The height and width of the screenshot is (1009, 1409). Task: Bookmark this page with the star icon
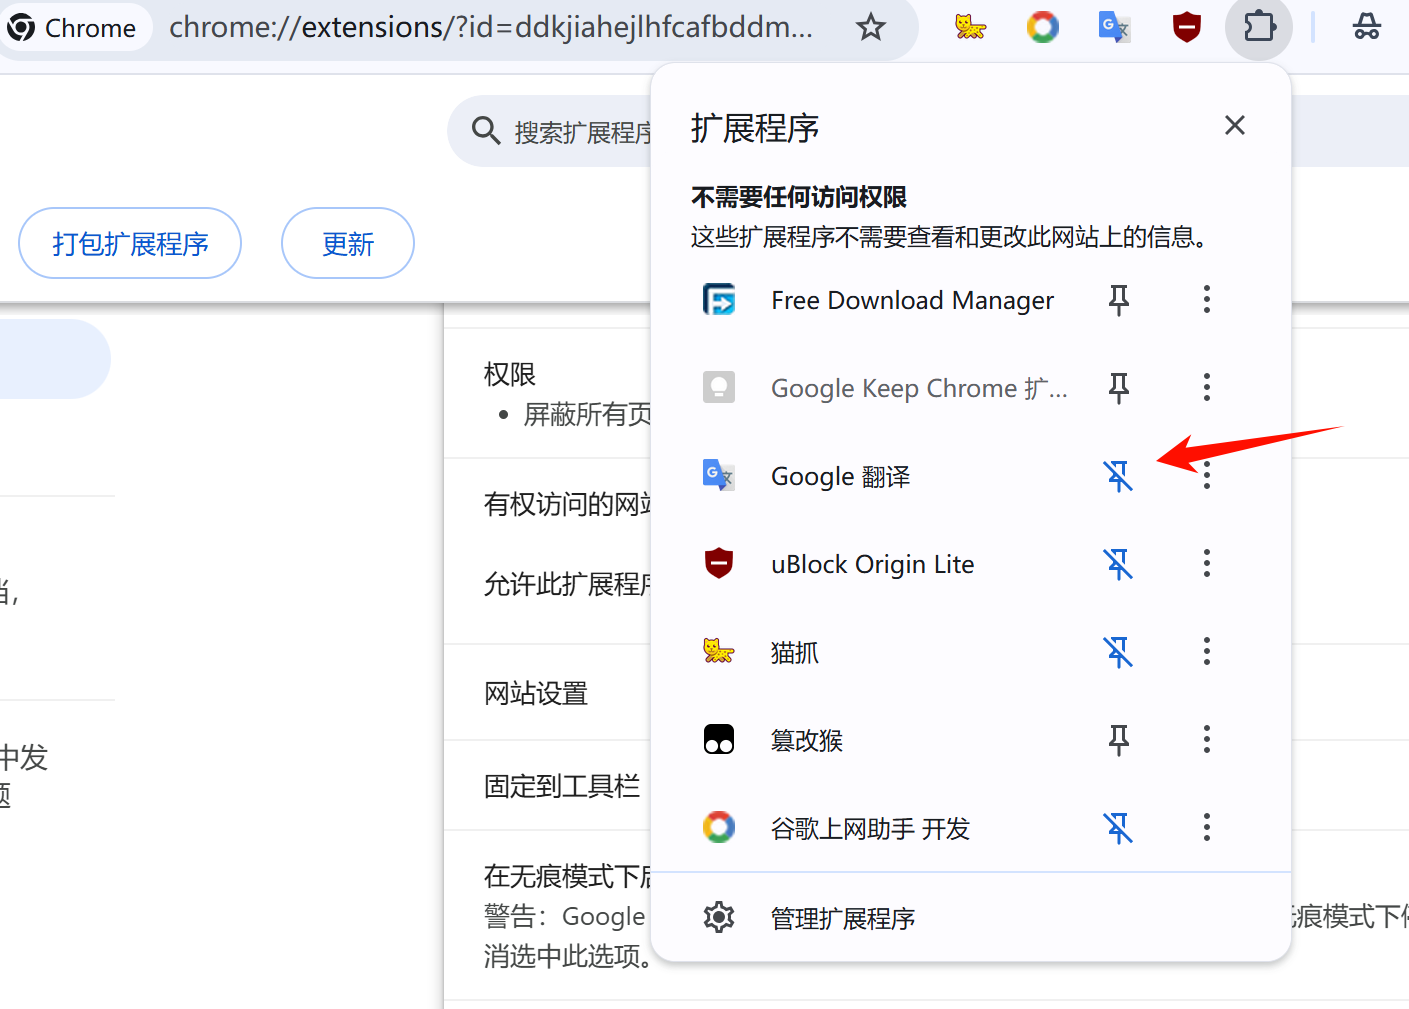click(871, 27)
